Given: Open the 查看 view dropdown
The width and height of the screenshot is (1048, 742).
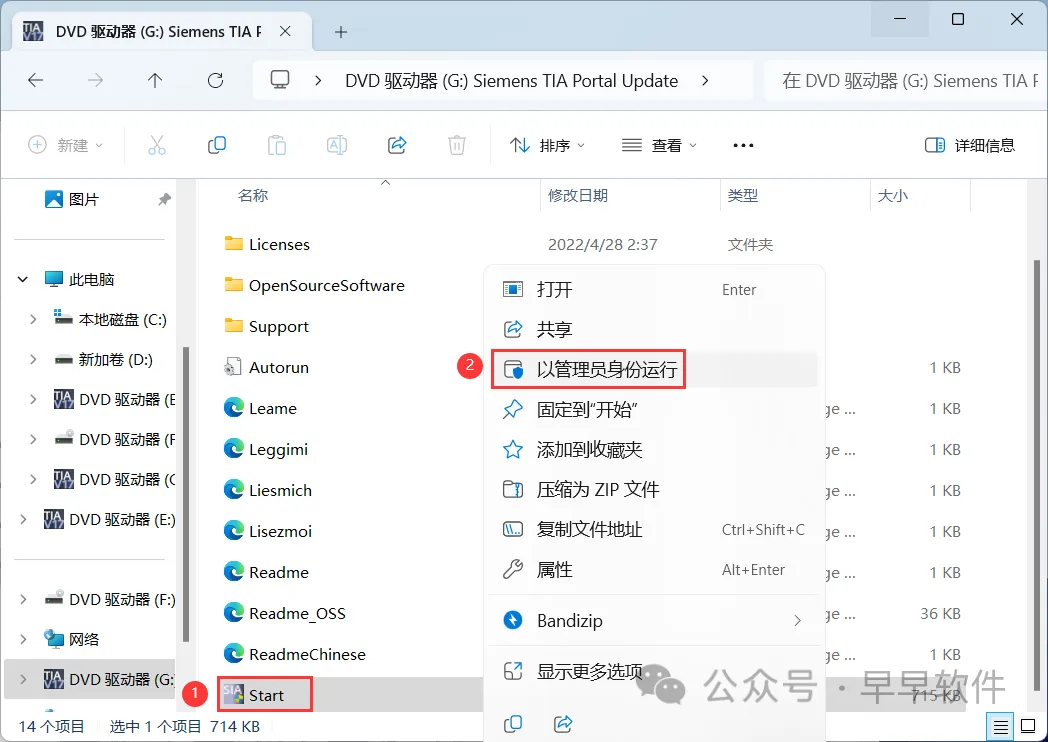Looking at the screenshot, I should click(659, 145).
